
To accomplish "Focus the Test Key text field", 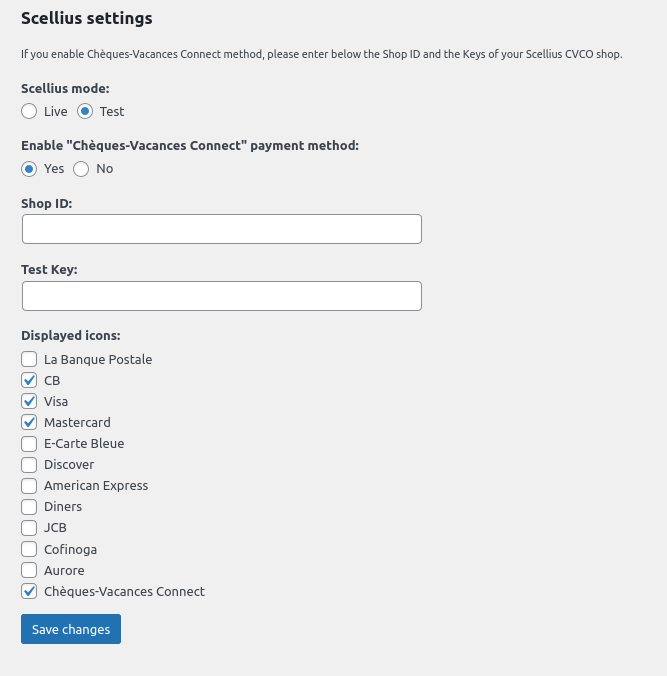I will [221, 296].
